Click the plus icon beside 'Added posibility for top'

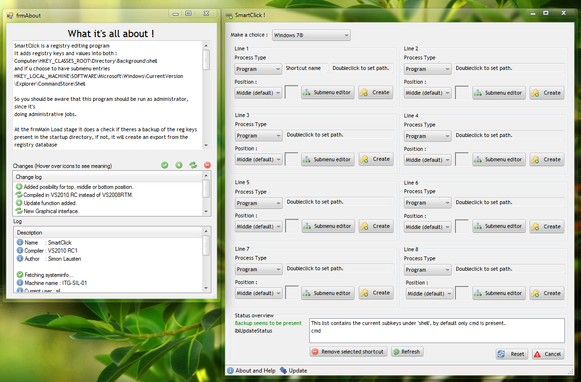coord(19,187)
